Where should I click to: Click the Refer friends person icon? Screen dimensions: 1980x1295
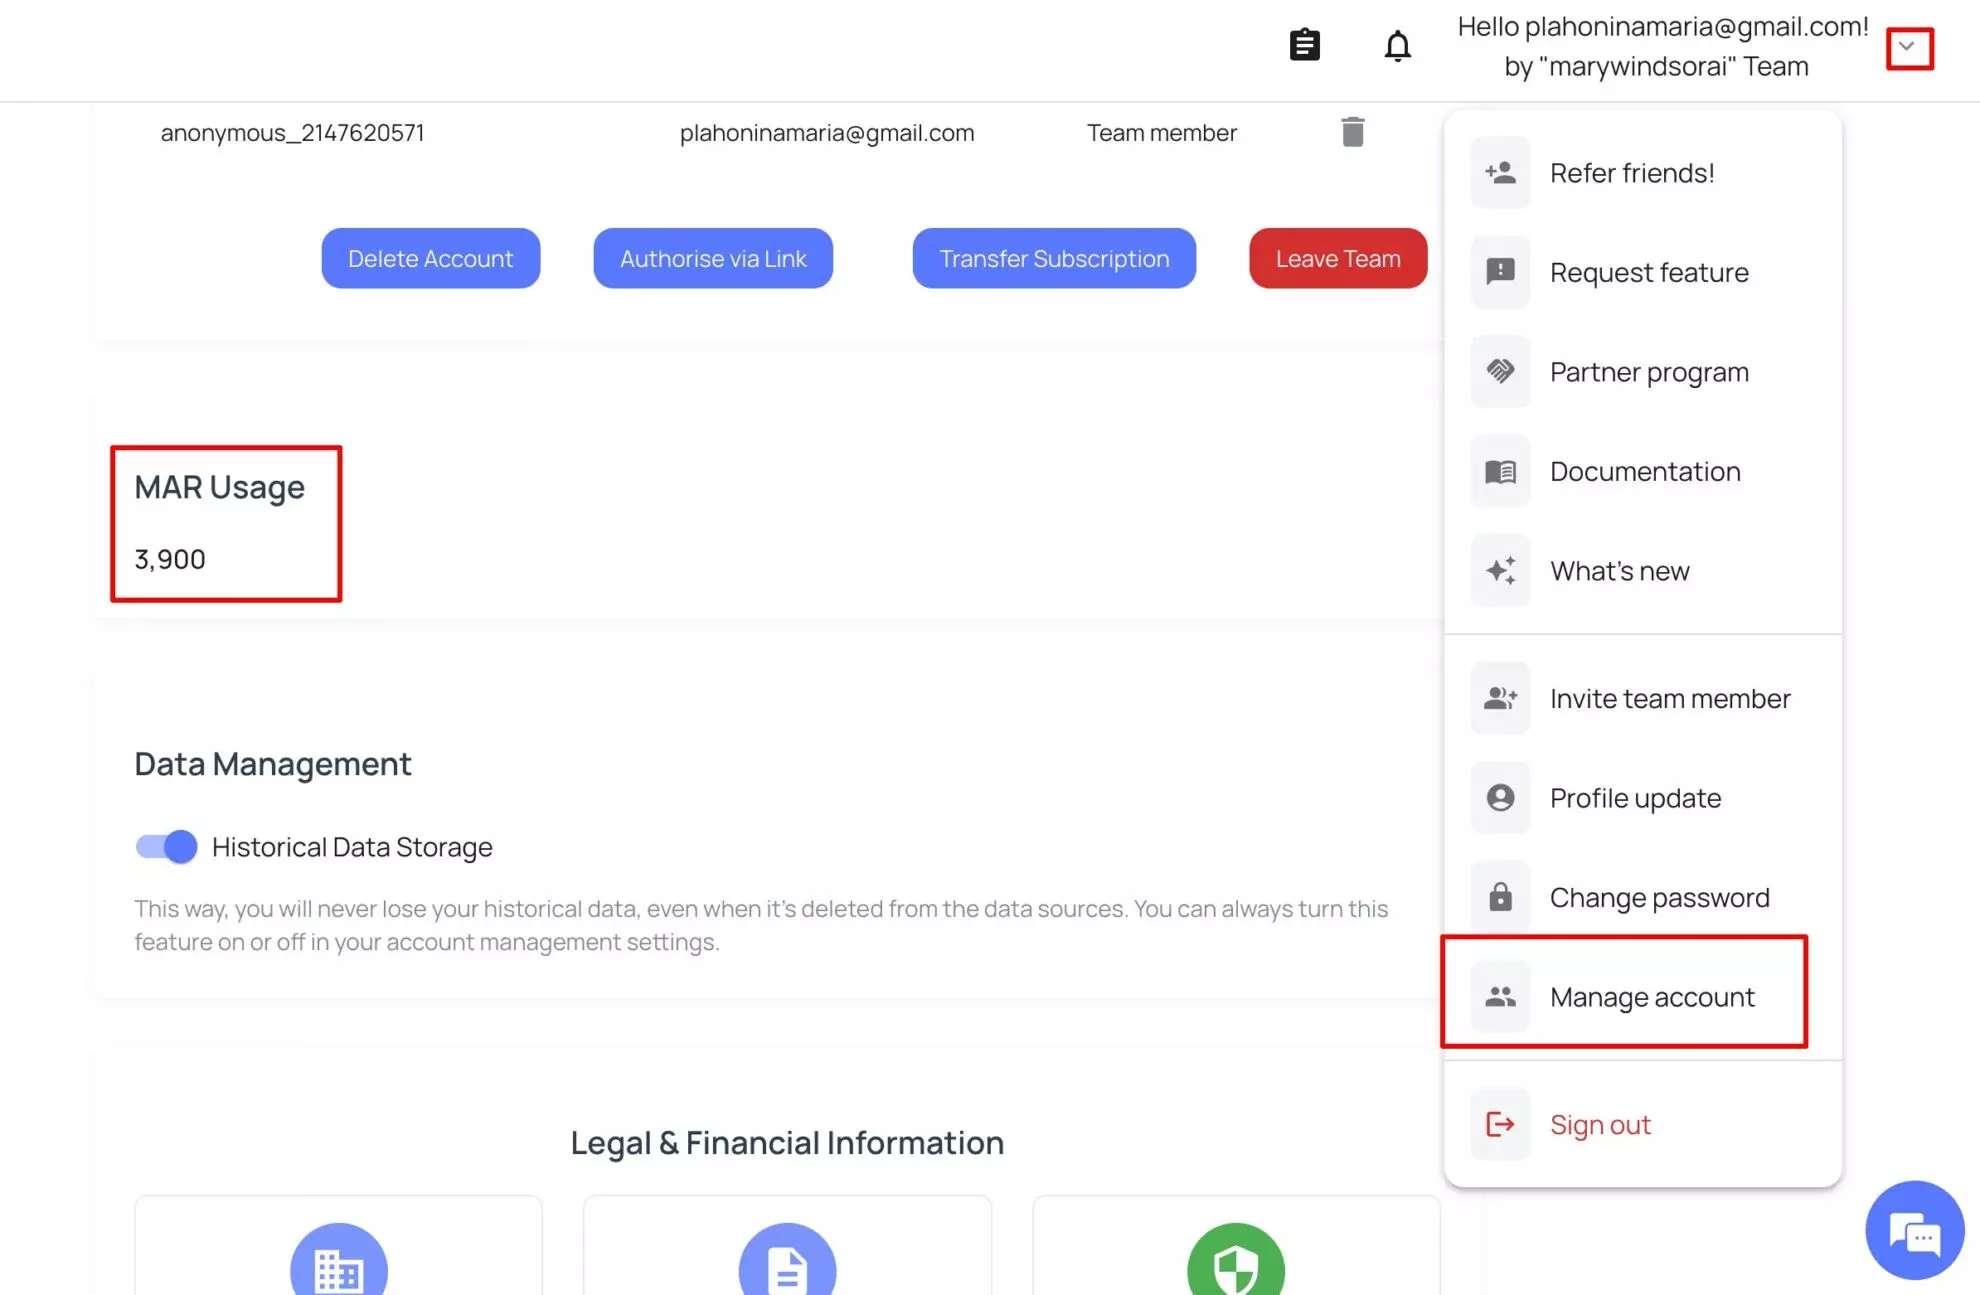pyautogui.click(x=1500, y=173)
